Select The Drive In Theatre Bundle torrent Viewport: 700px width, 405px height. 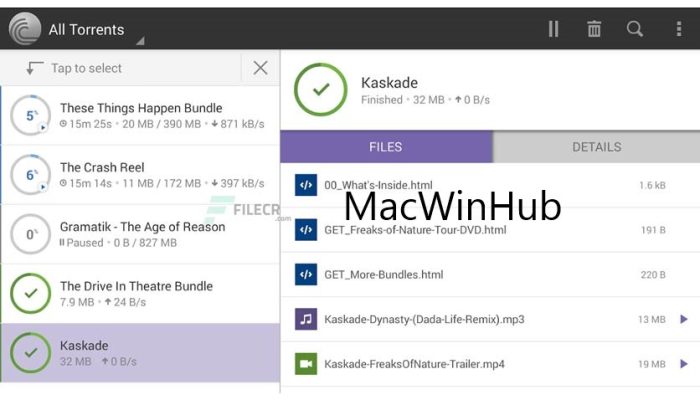click(x=140, y=293)
